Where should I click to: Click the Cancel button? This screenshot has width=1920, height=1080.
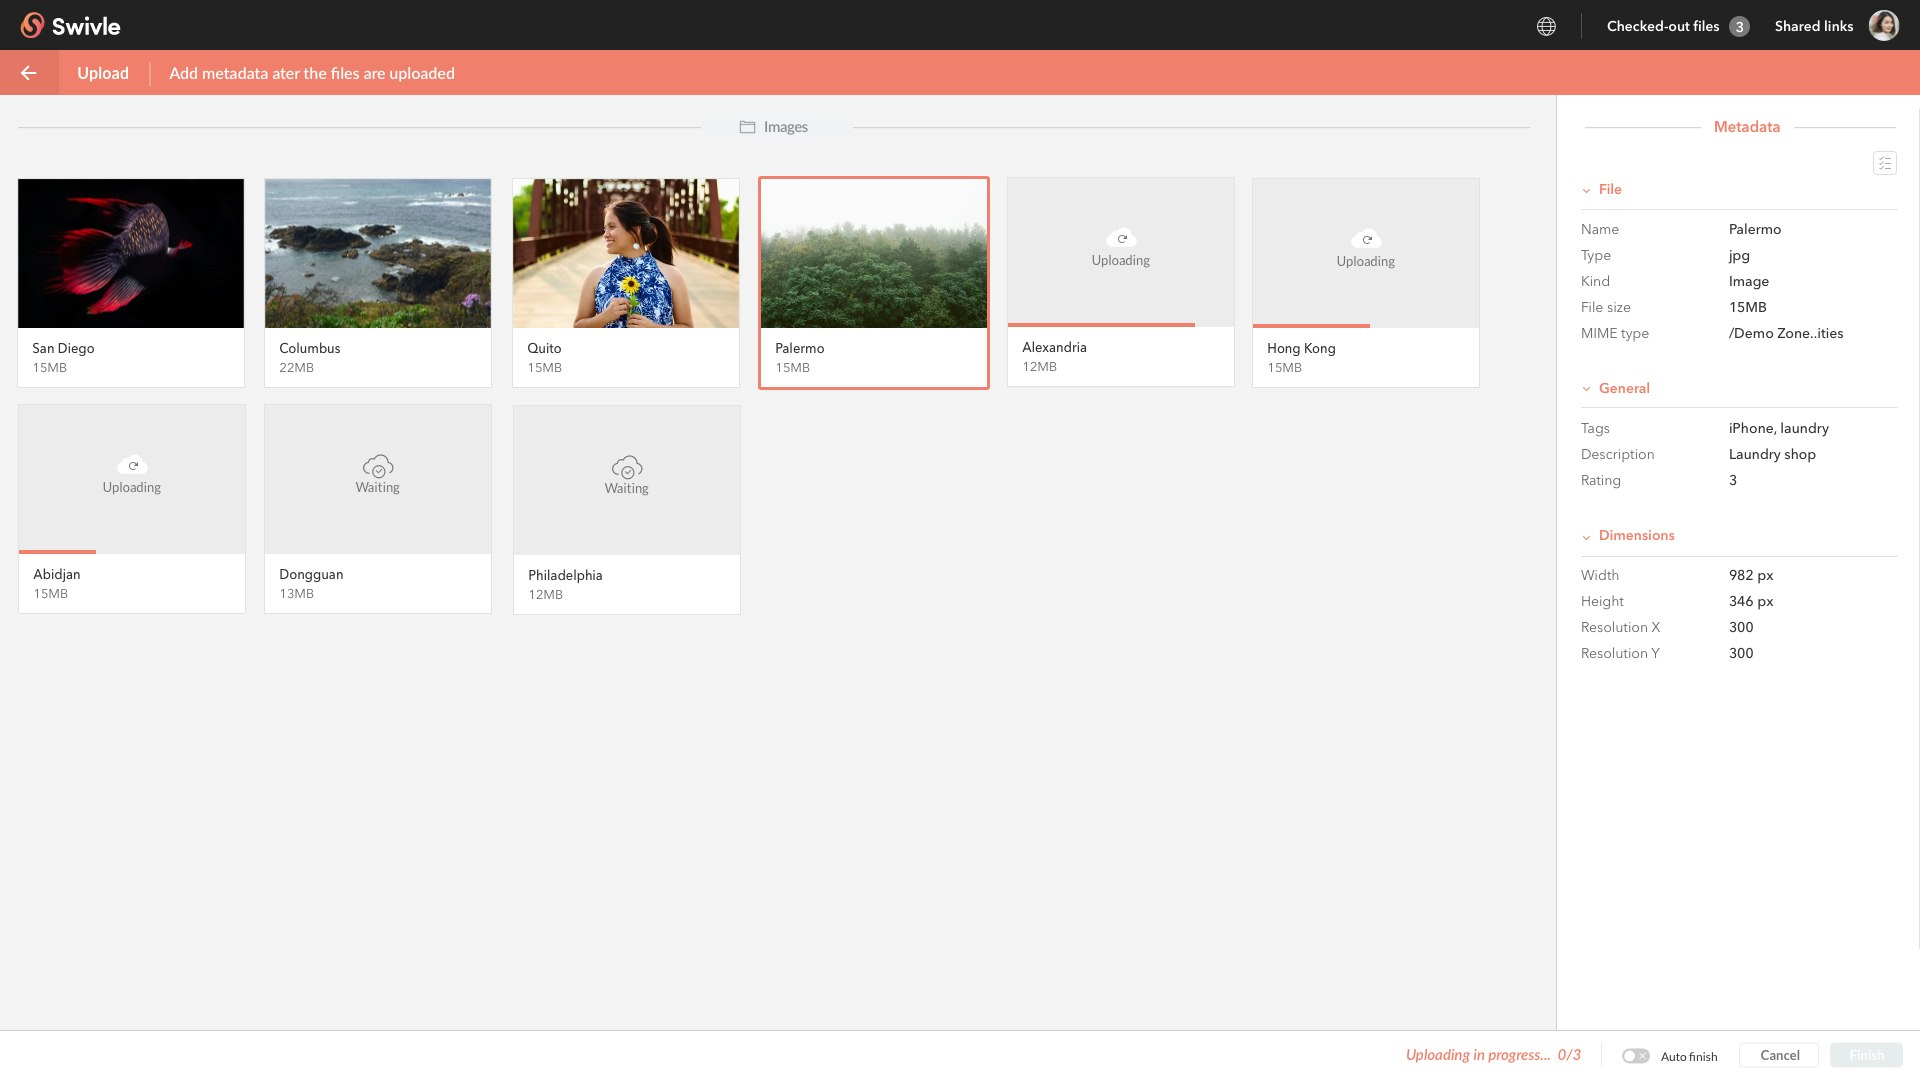coord(1779,1055)
